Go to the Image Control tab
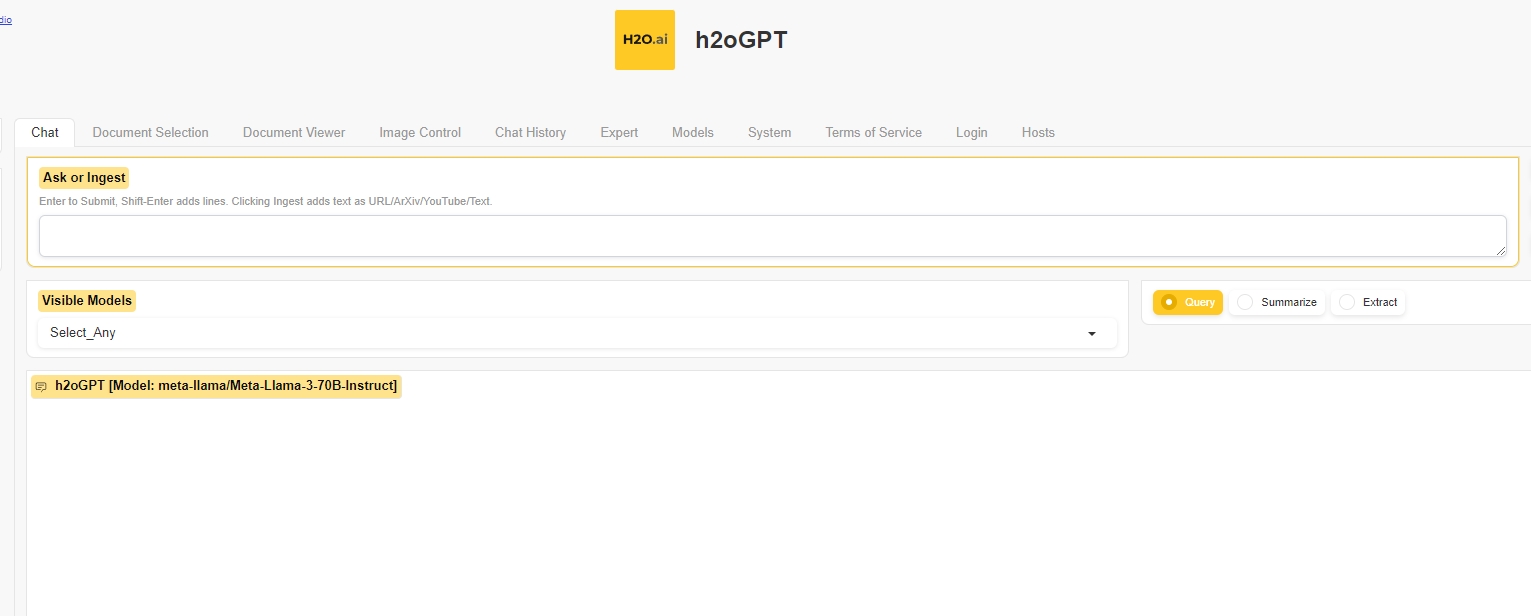Image resolution: width=1531 pixels, height=616 pixels. pyautogui.click(x=420, y=132)
